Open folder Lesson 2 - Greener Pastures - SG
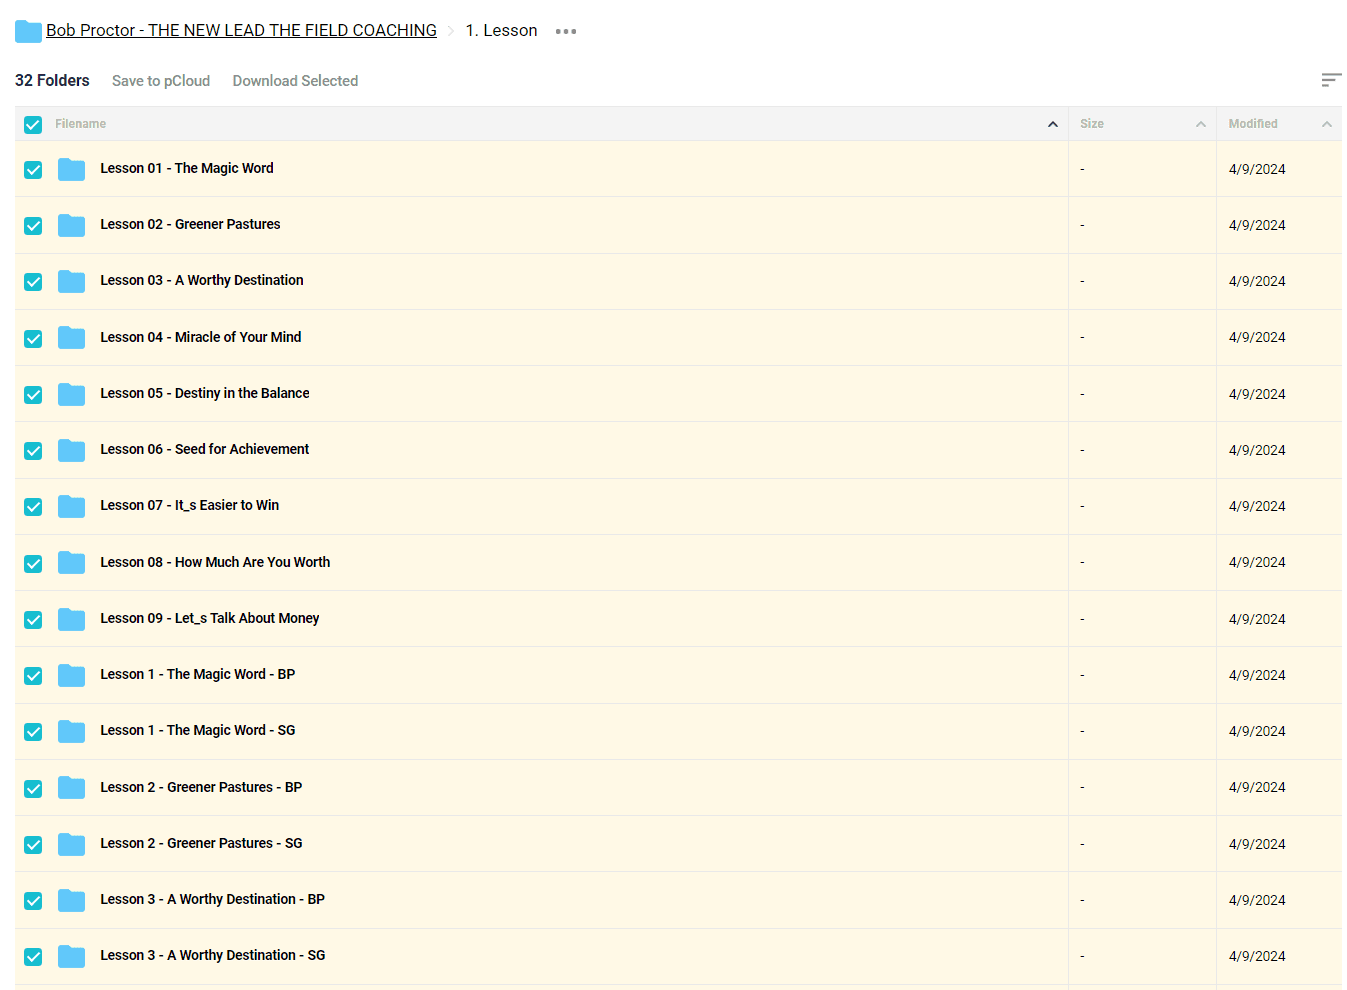 pos(201,843)
